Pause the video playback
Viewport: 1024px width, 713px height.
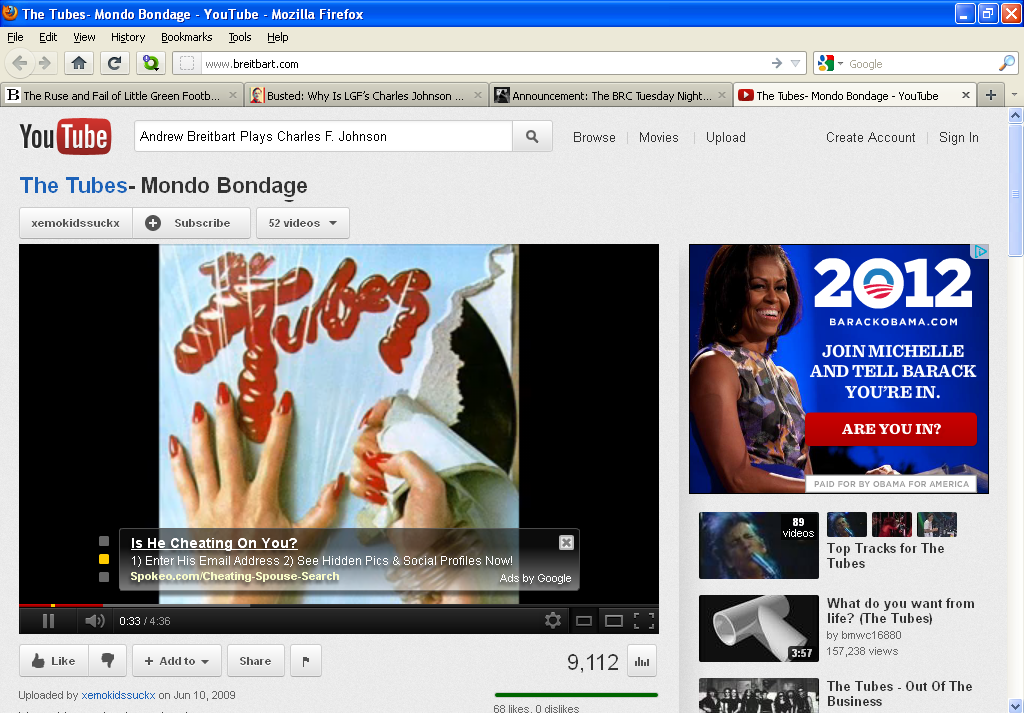pyautogui.click(x=48, y=621)
